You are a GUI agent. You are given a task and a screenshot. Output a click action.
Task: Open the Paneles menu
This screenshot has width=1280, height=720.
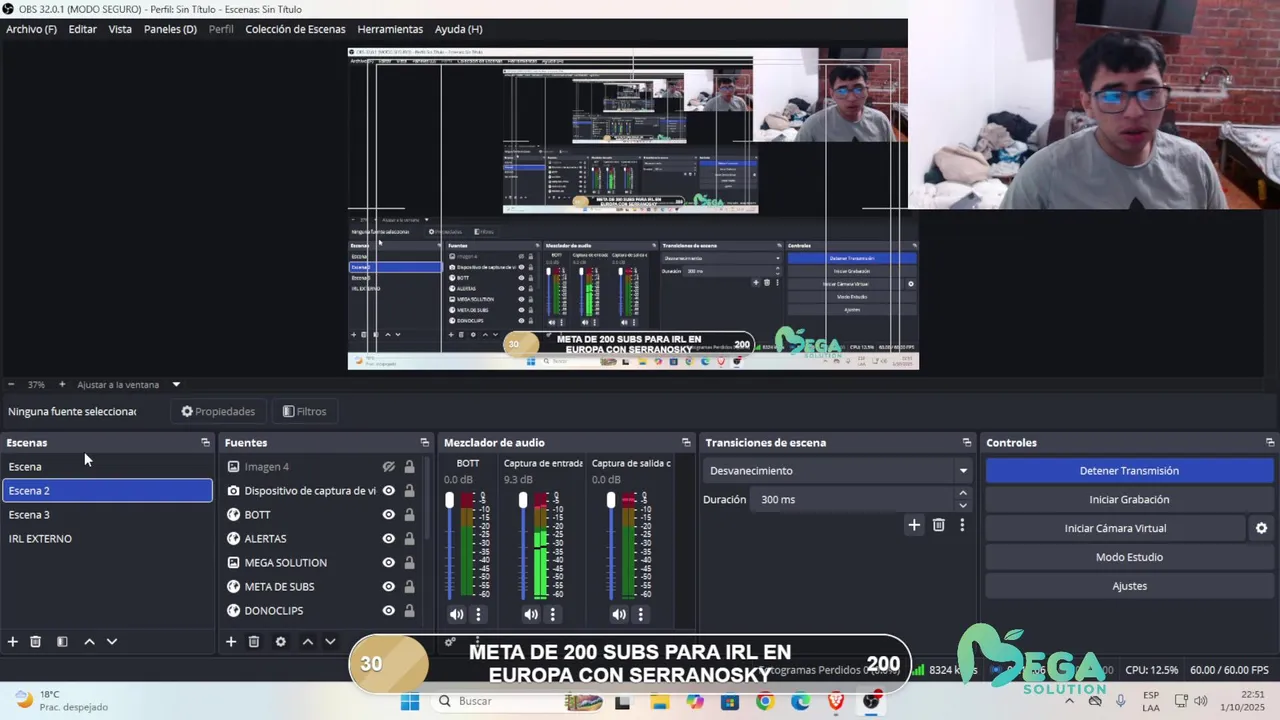pyautogui.click(x=170, y=29)
